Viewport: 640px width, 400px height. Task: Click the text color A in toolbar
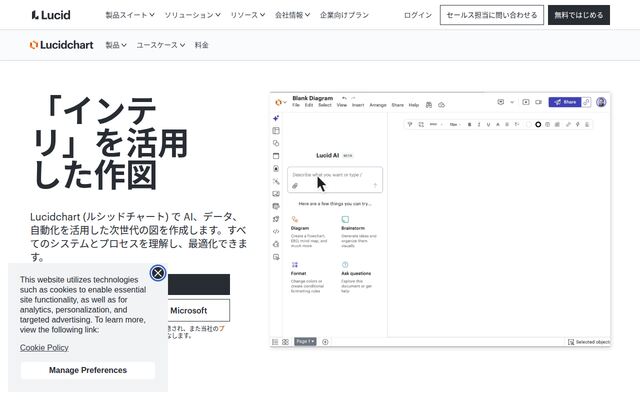[498, 124]
